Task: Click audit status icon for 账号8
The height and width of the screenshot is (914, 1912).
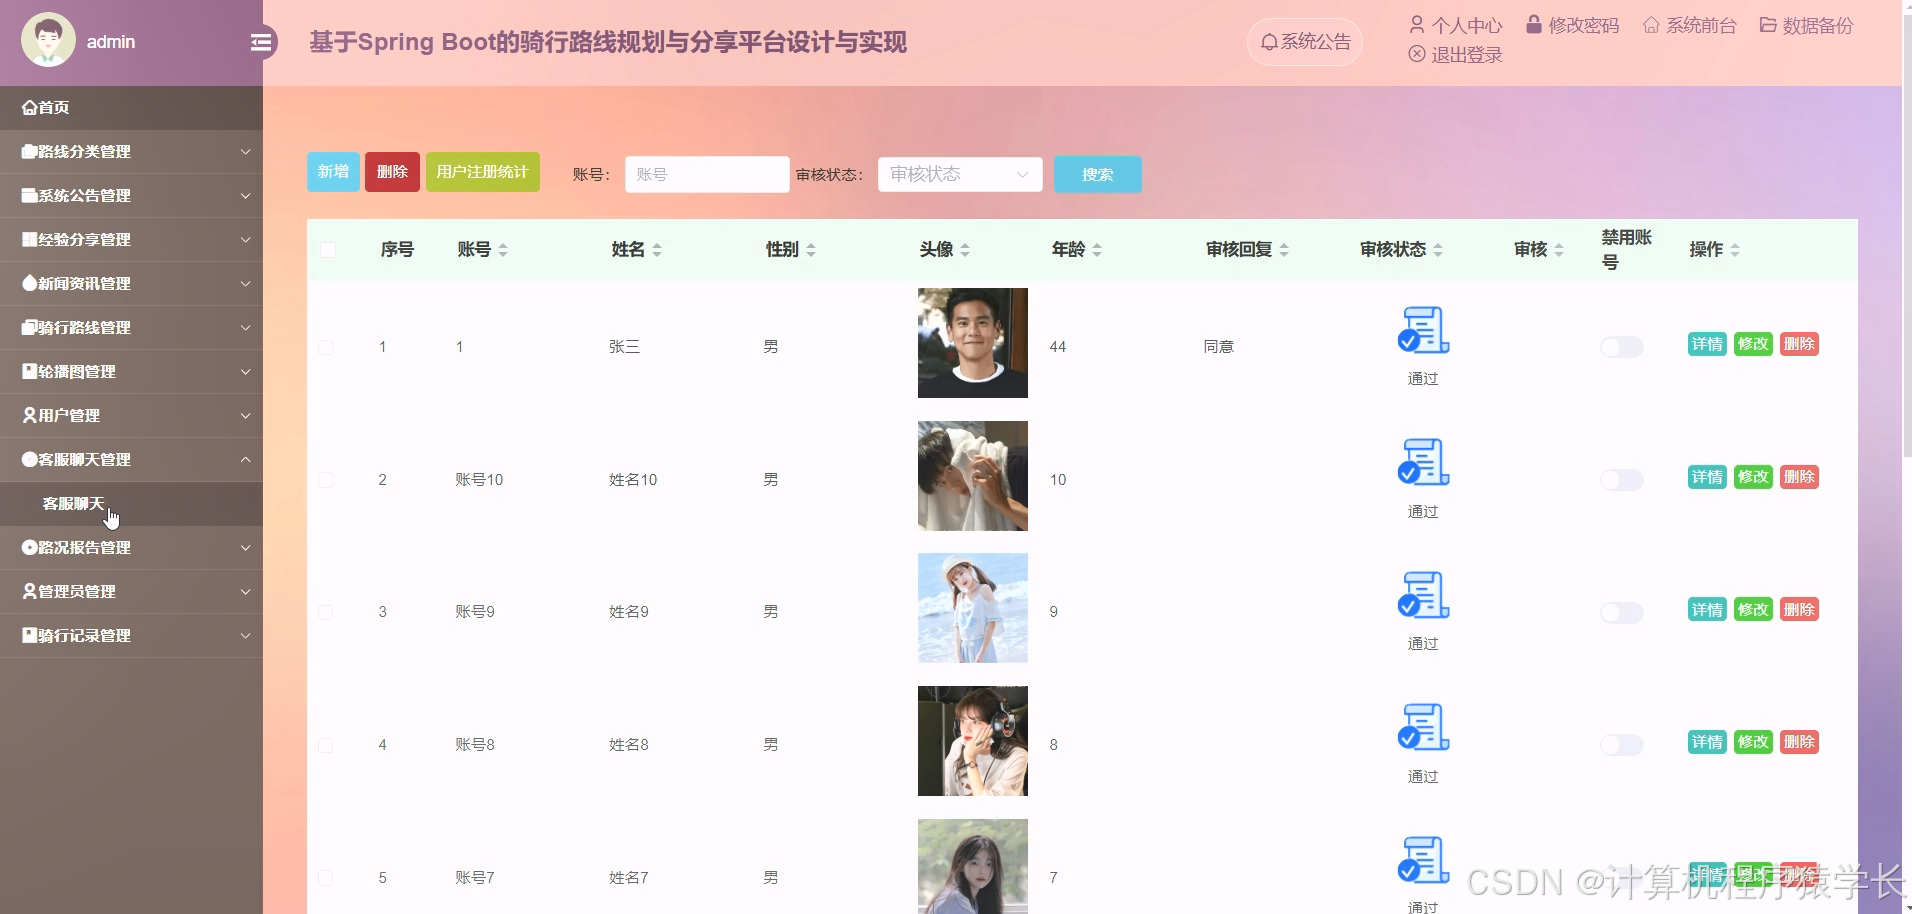Action: point(1423,727)
